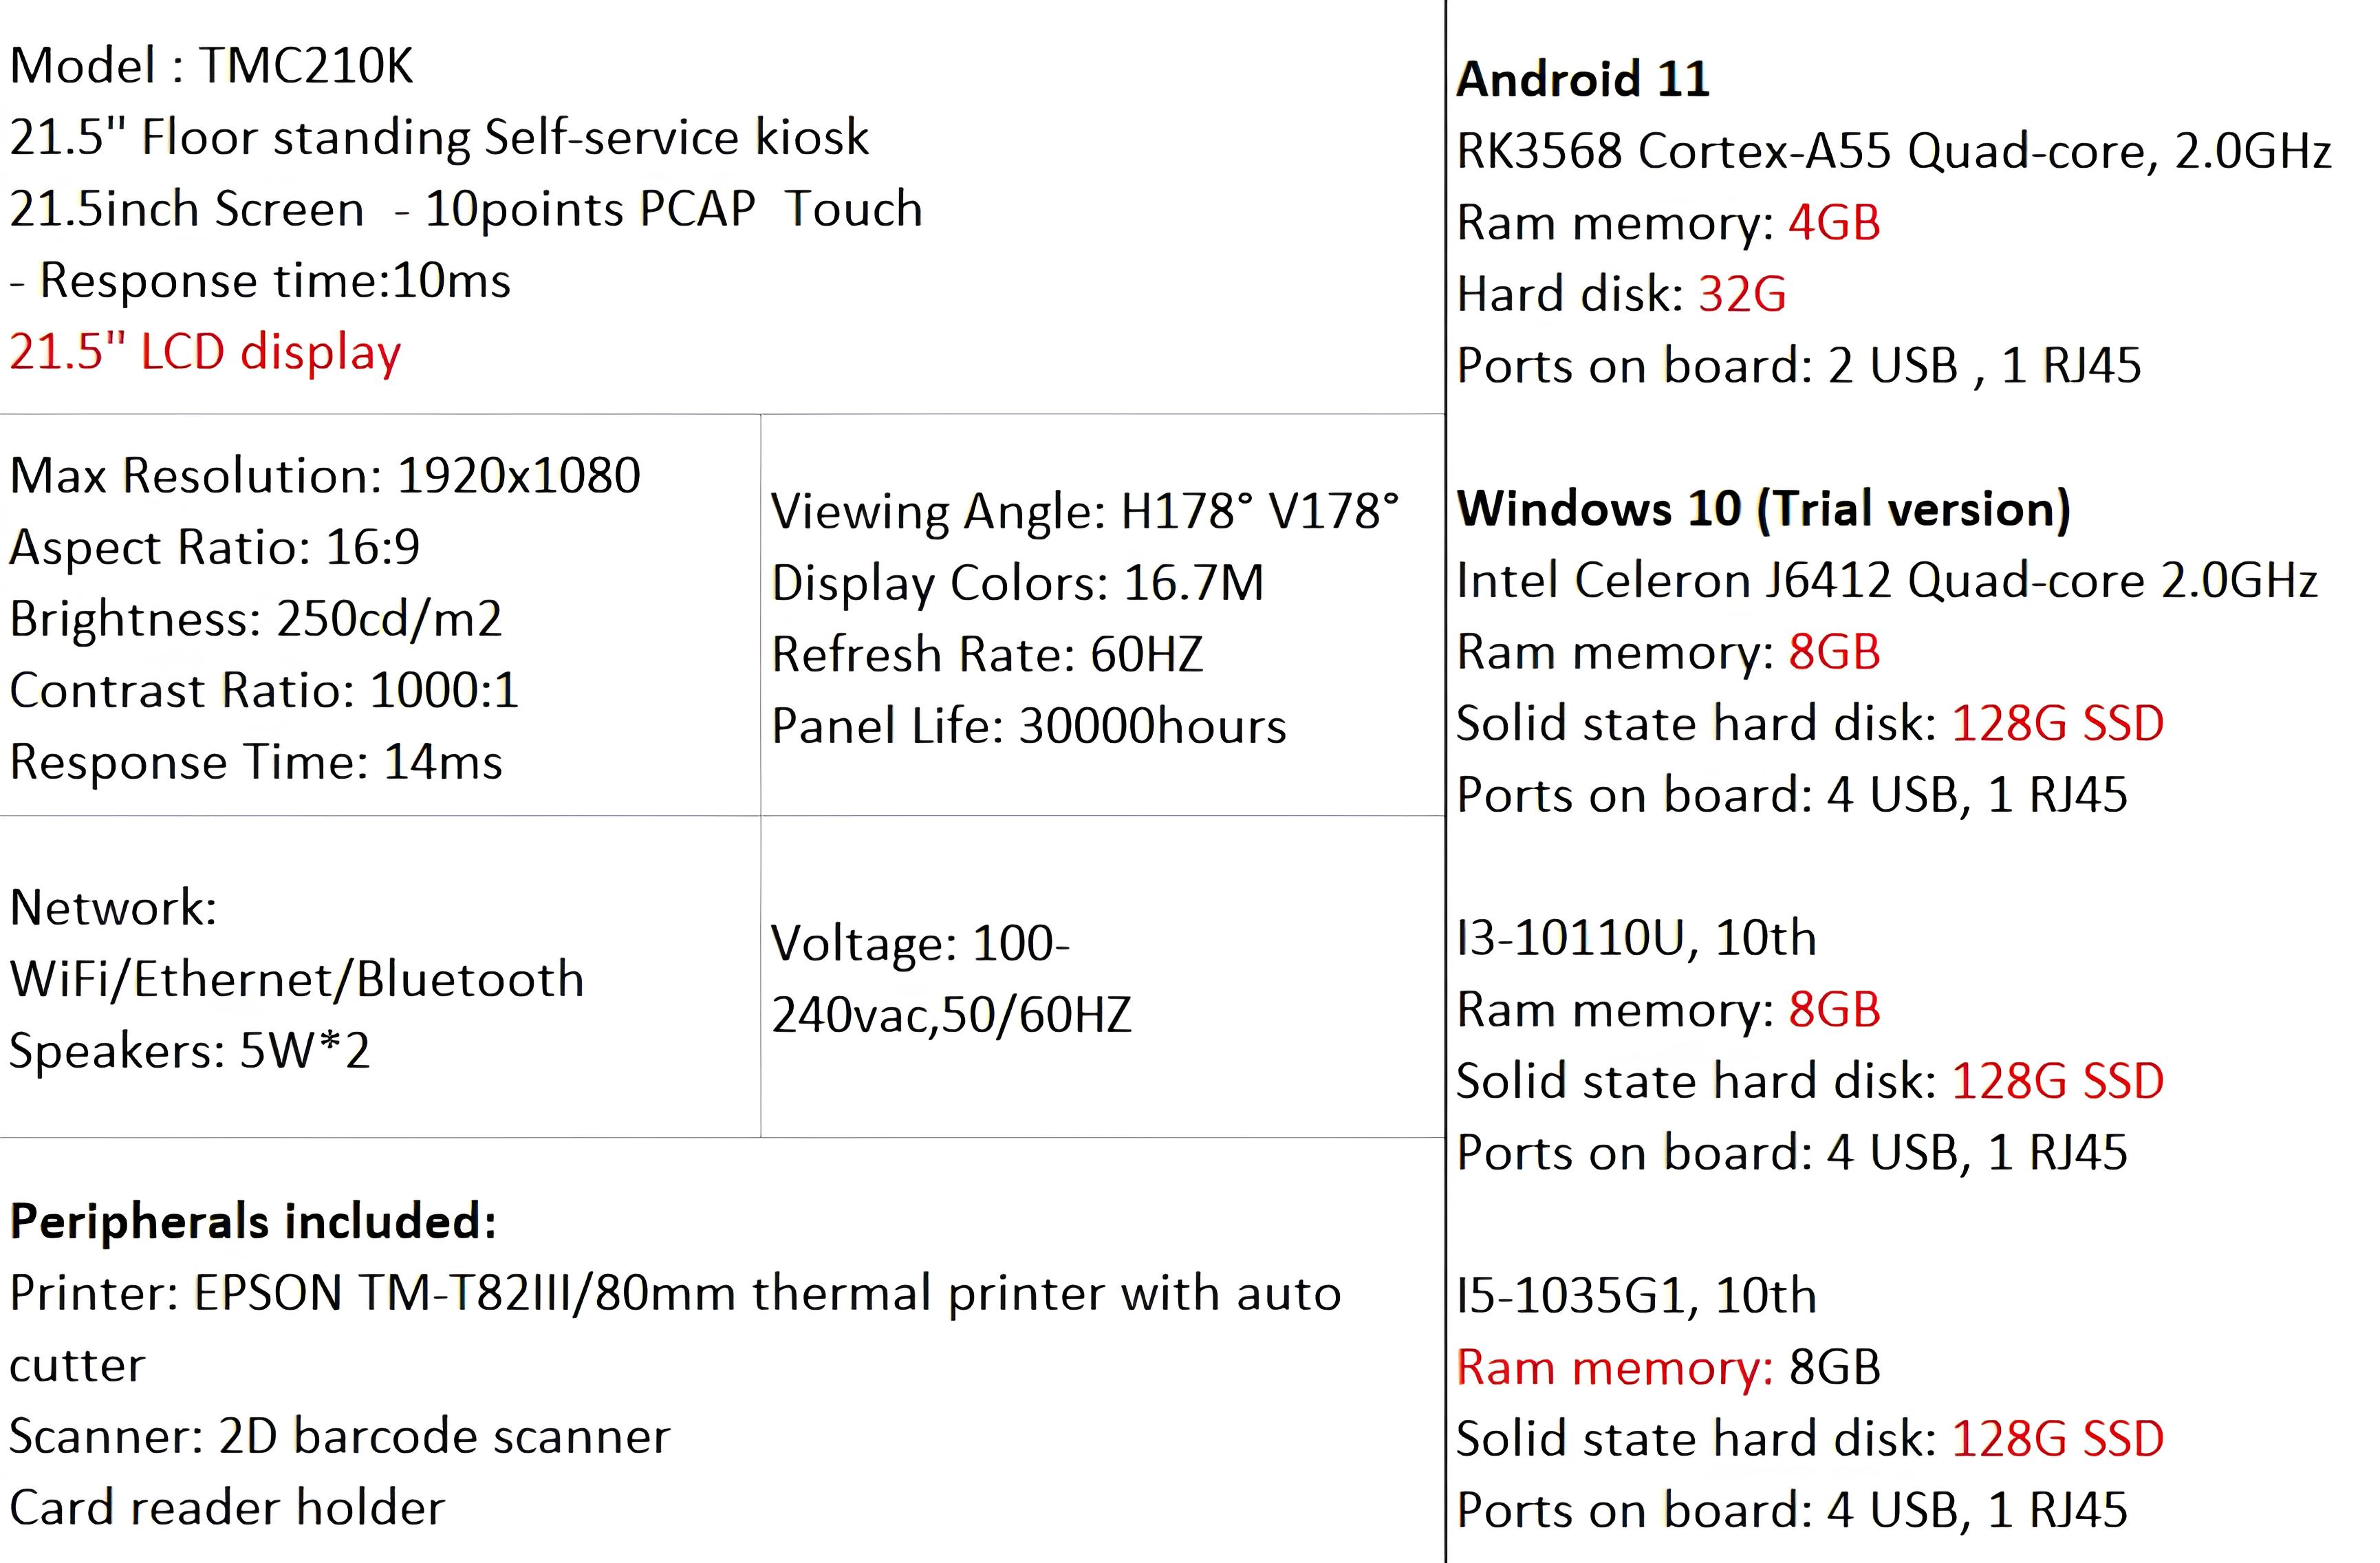Screen dimensions: 2380x1563
Task: Click the Android 11 heading
Action: point(1583,80)
